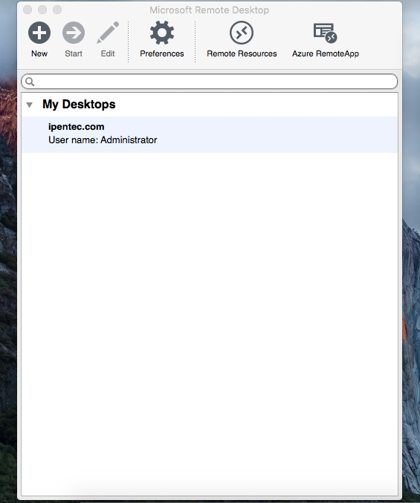Click the Edit pencil icon
The image size is (420, 503).
tap(108, 33)
